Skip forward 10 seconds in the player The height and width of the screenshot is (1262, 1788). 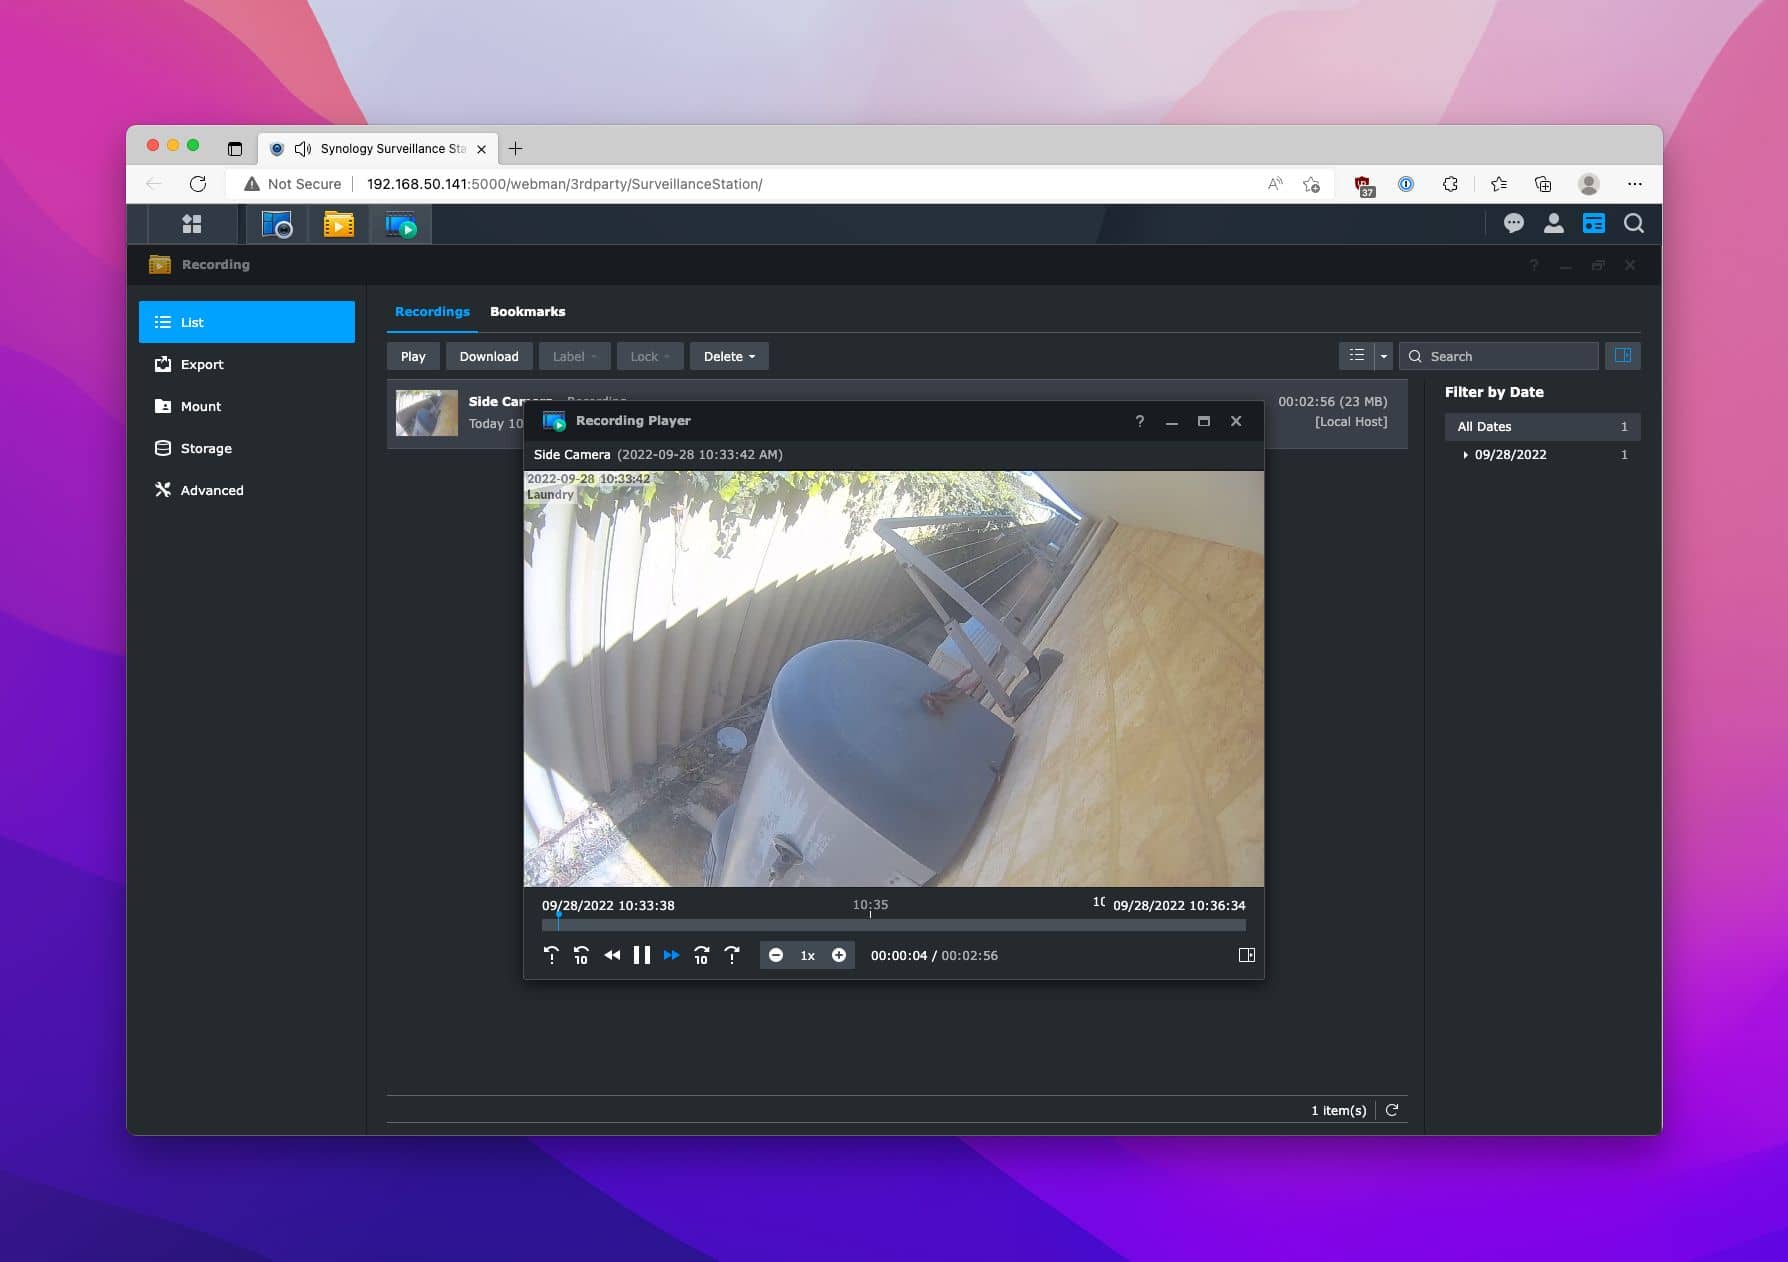point(702,955)
